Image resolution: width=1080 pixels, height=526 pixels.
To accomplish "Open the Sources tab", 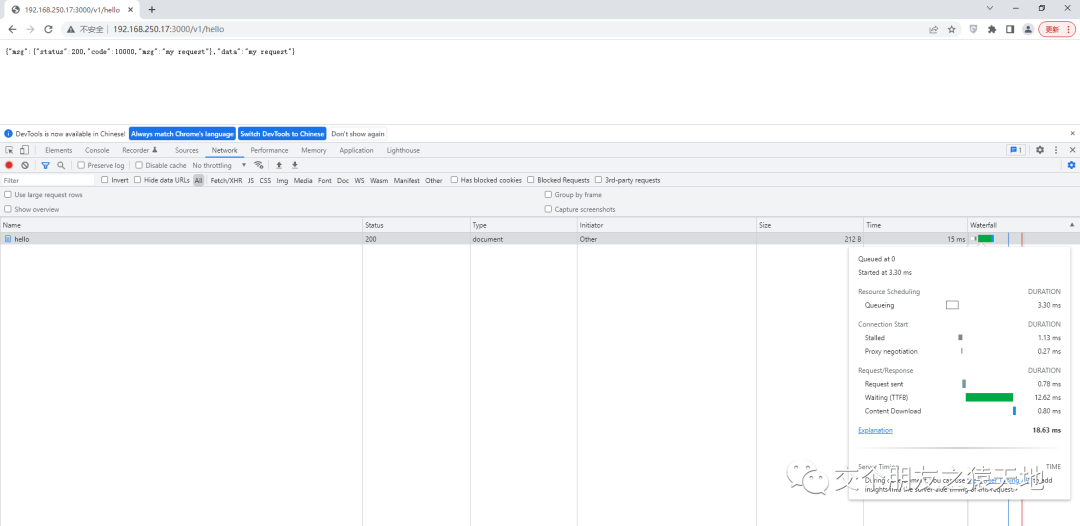I will 187,150.
